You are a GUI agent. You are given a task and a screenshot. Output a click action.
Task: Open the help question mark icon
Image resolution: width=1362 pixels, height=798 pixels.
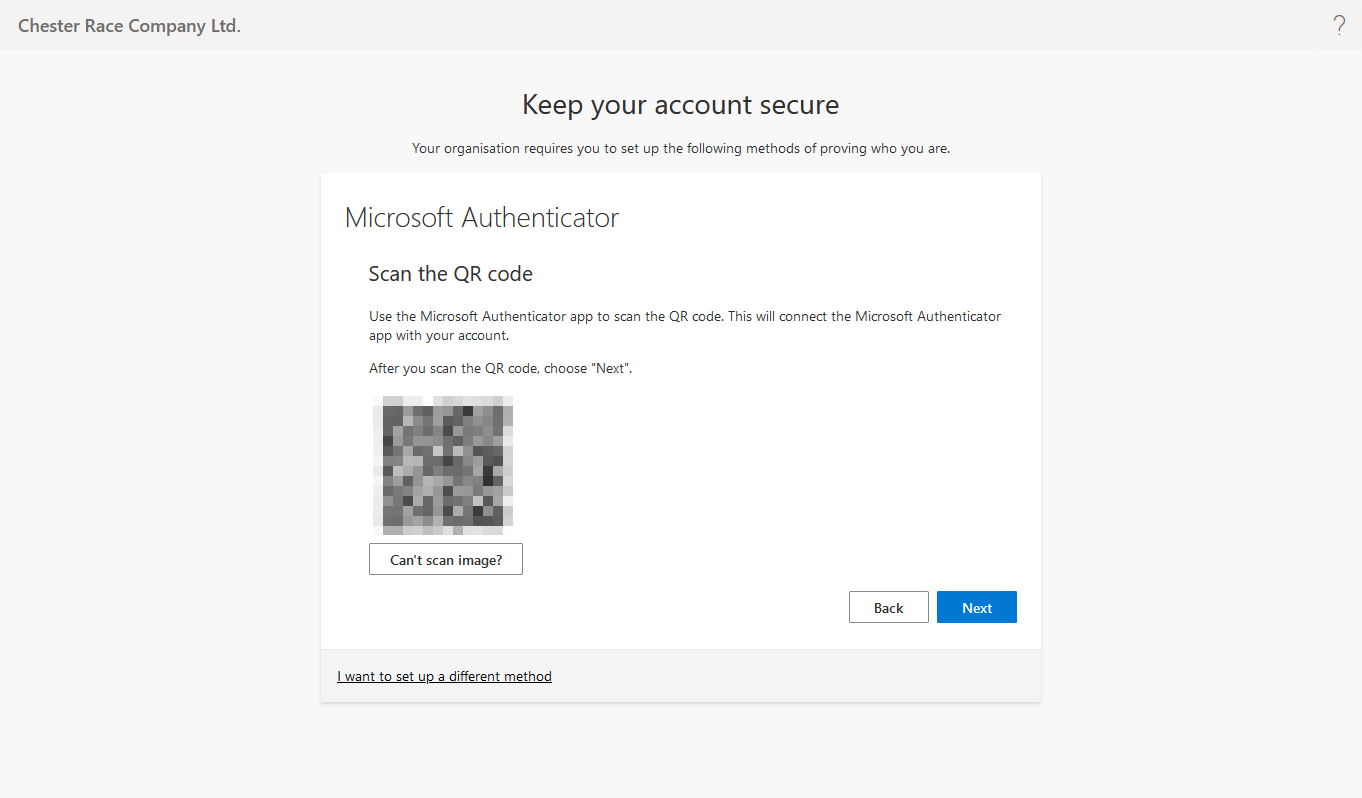(x=1339, y=26)
